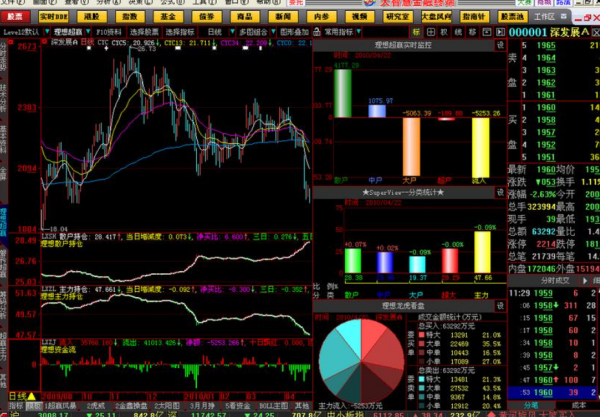Click the 中单 buy legend swatch showing 10443
Viewport: 600px width, 417px height.
[x=422, y=353]
